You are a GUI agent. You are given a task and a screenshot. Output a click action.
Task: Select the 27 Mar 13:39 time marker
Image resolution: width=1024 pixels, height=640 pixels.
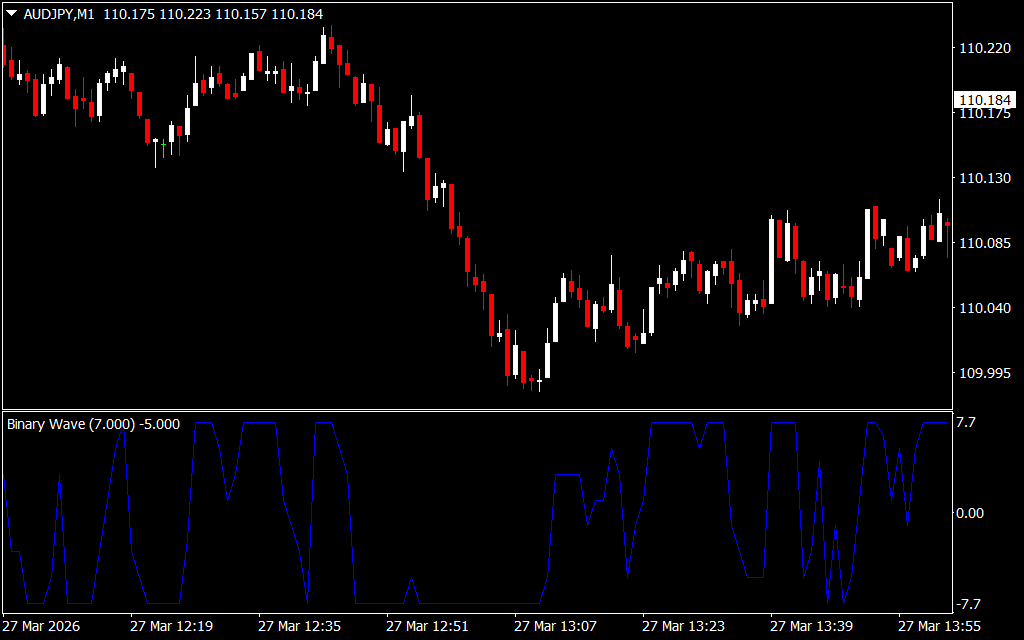coord(811,626)
